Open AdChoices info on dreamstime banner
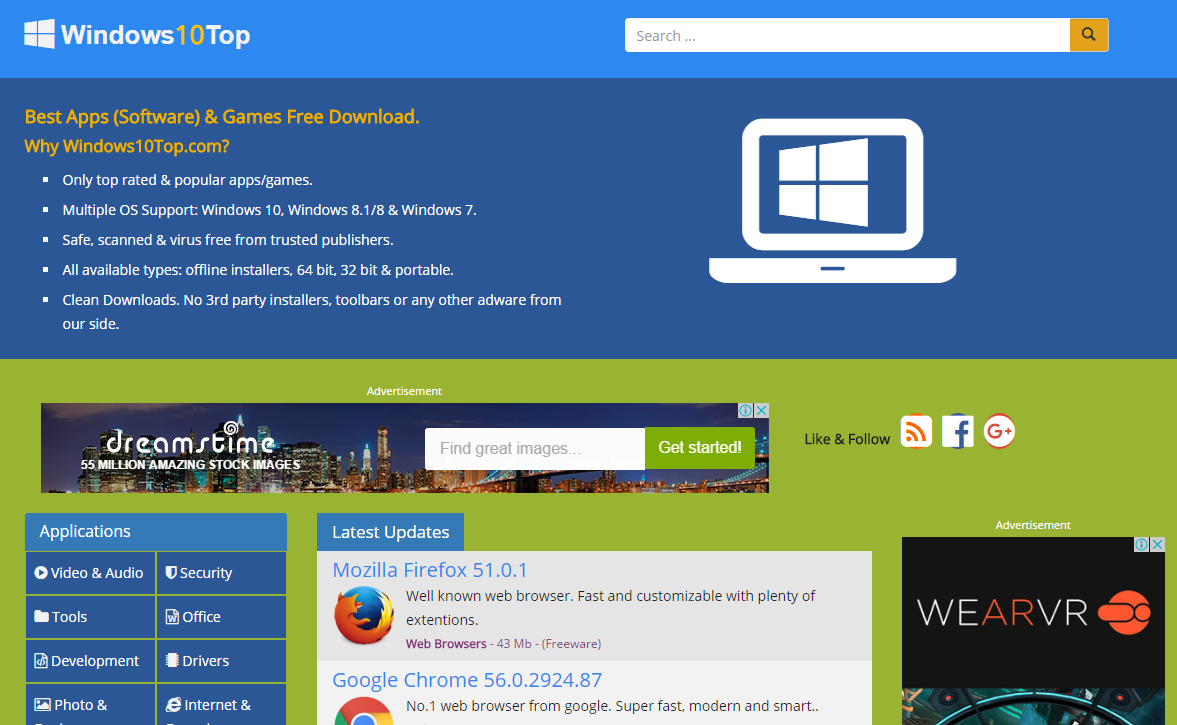Image resolution: width=1177 pixels, height=725 pixels. [x=745, y=411]
